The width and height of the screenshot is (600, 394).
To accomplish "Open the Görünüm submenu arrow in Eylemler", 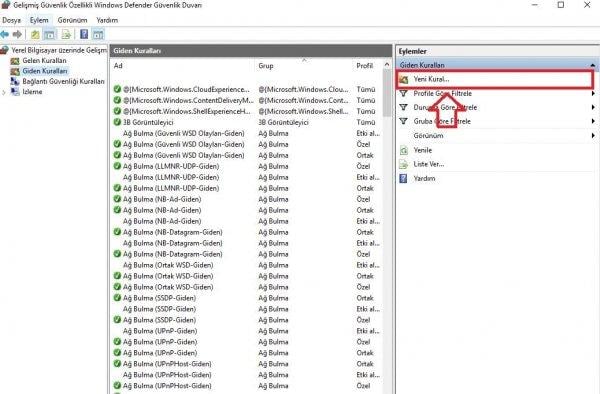I will (593, 135).
